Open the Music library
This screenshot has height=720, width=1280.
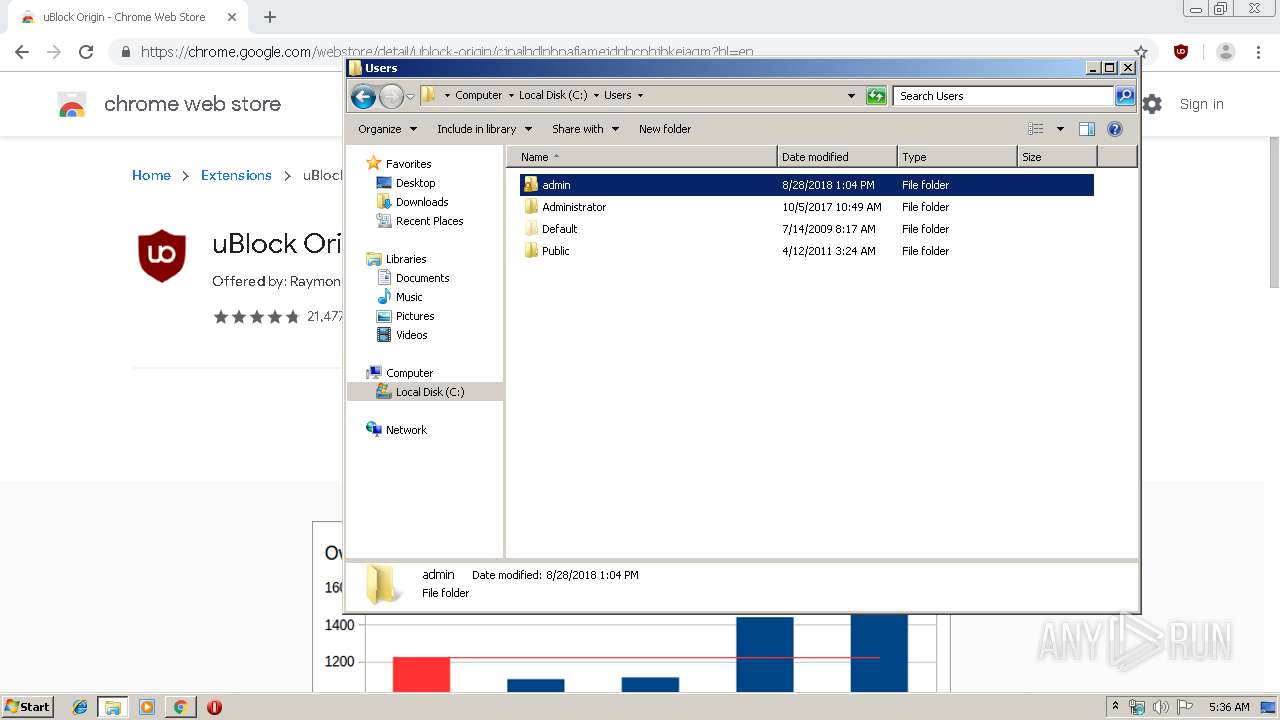pyautogui.click(x=399, y=297)
